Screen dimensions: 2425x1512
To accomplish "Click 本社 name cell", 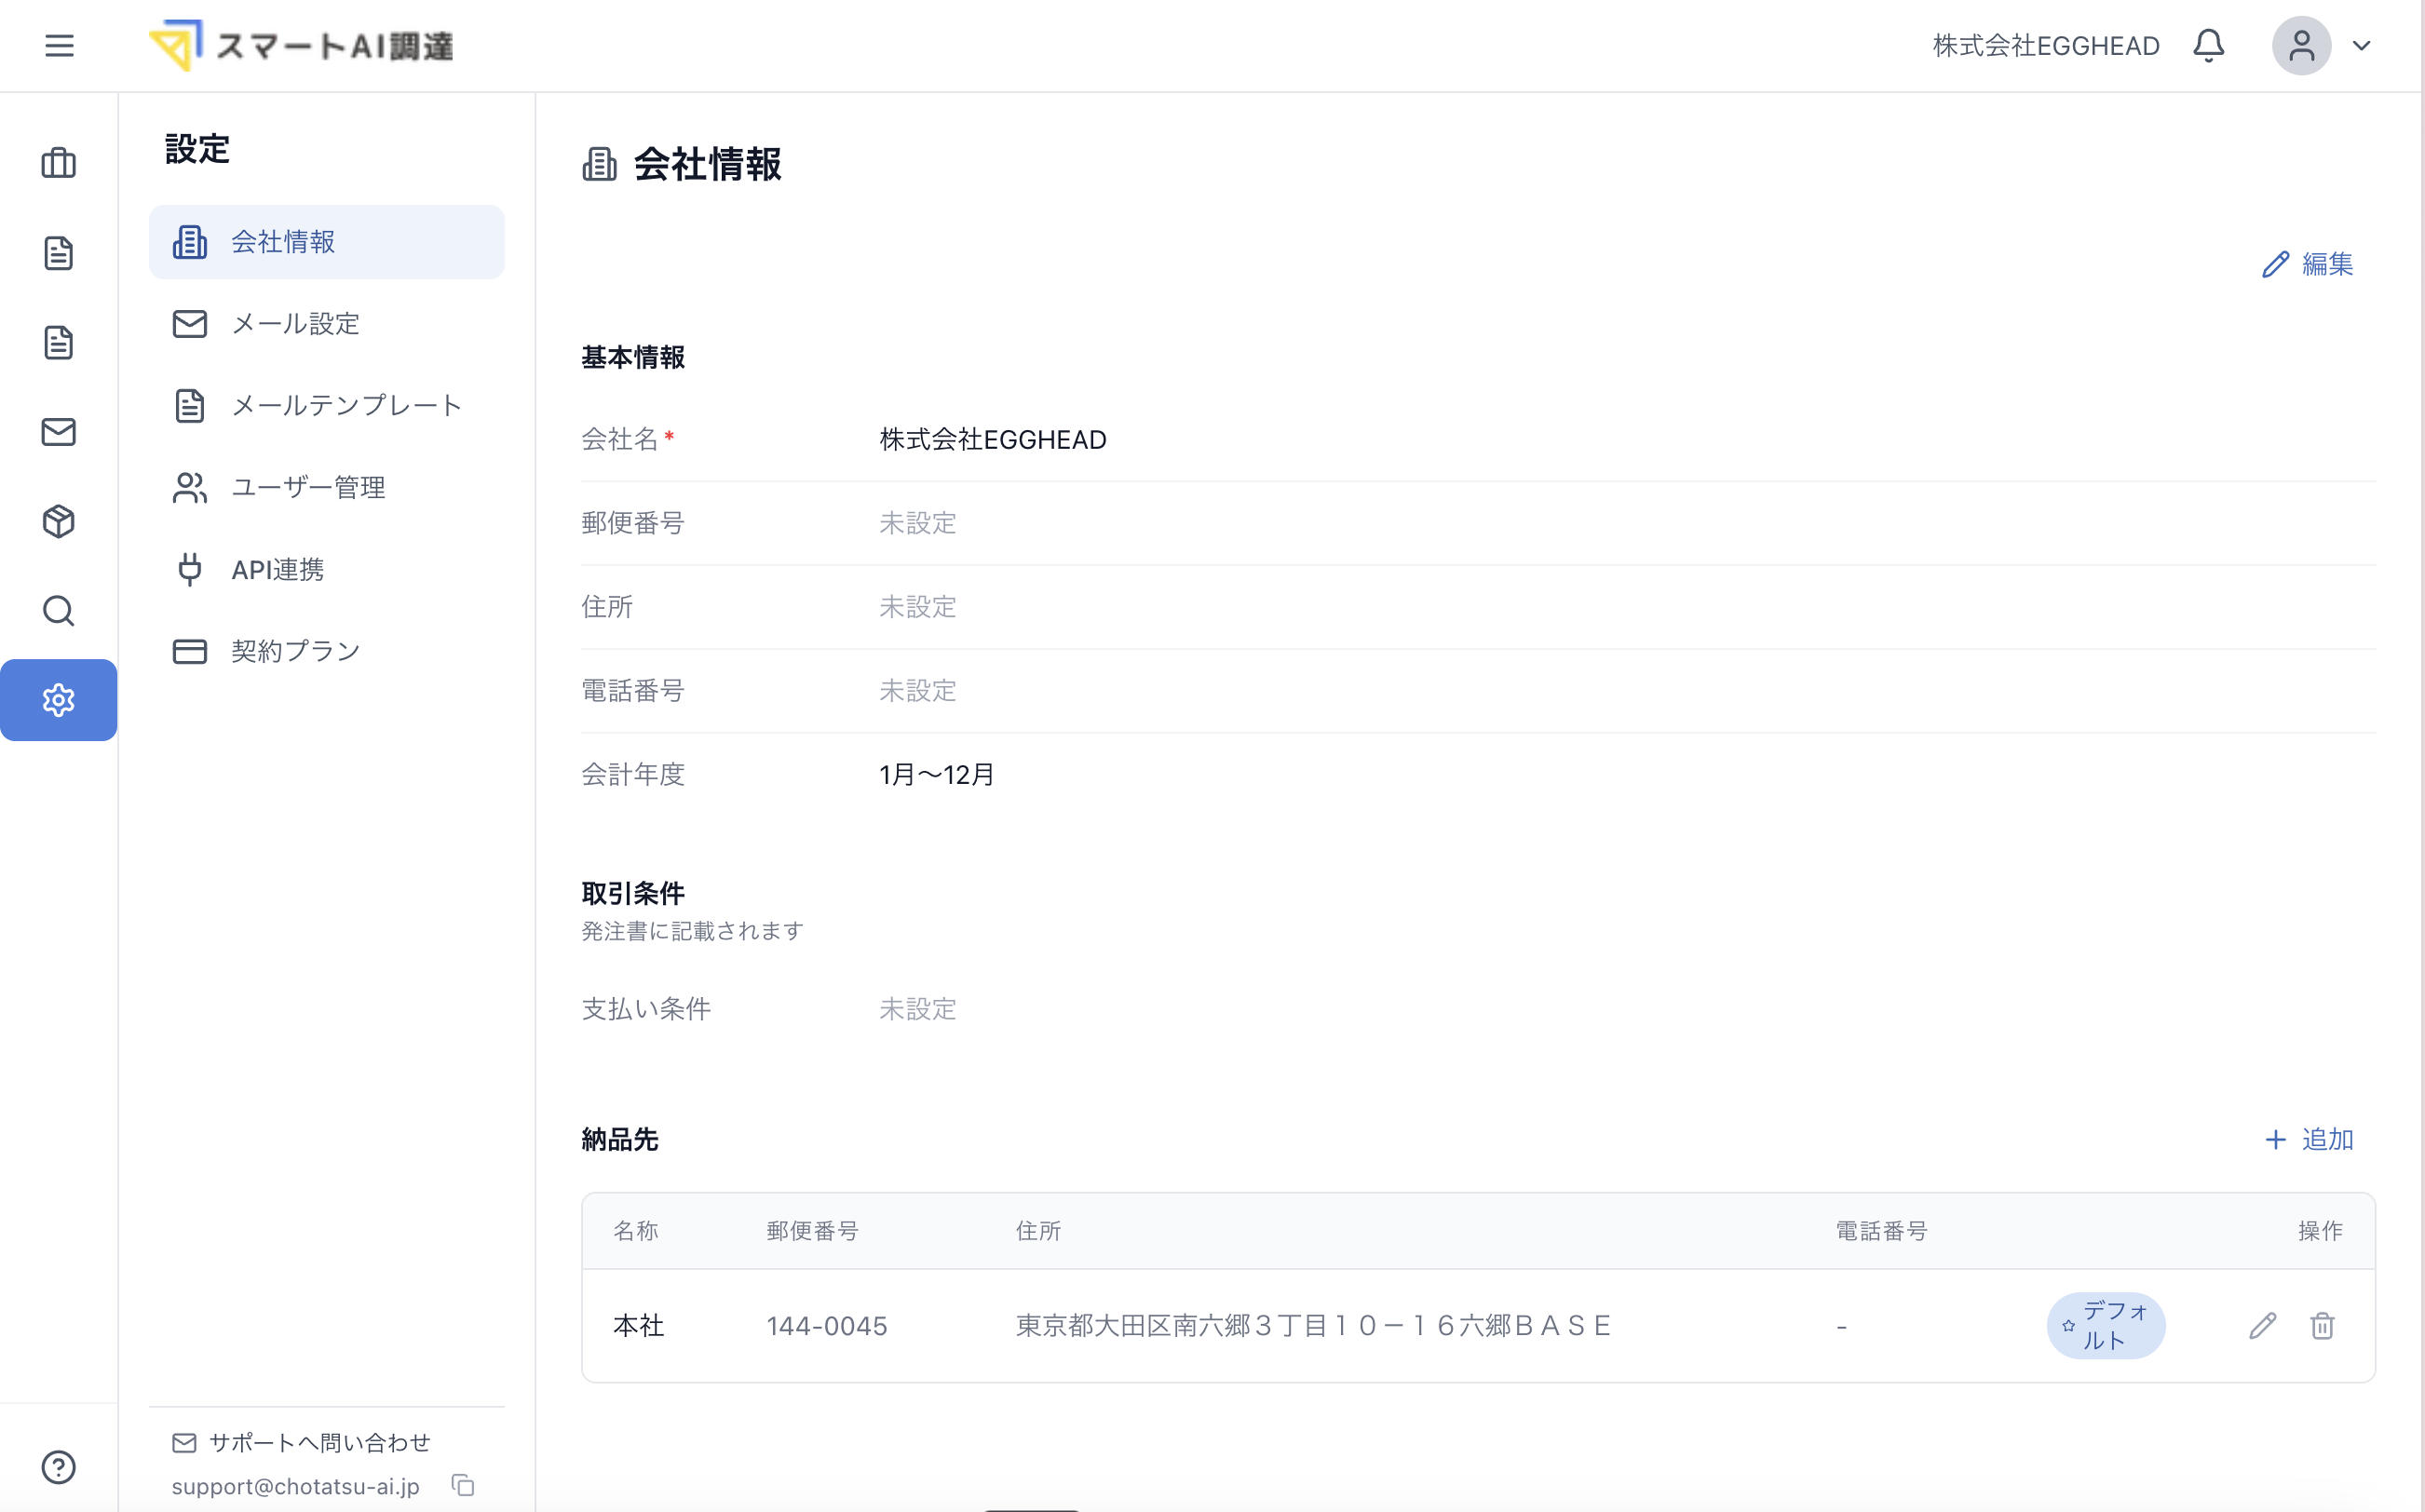I will click(x=639, y=1326).
